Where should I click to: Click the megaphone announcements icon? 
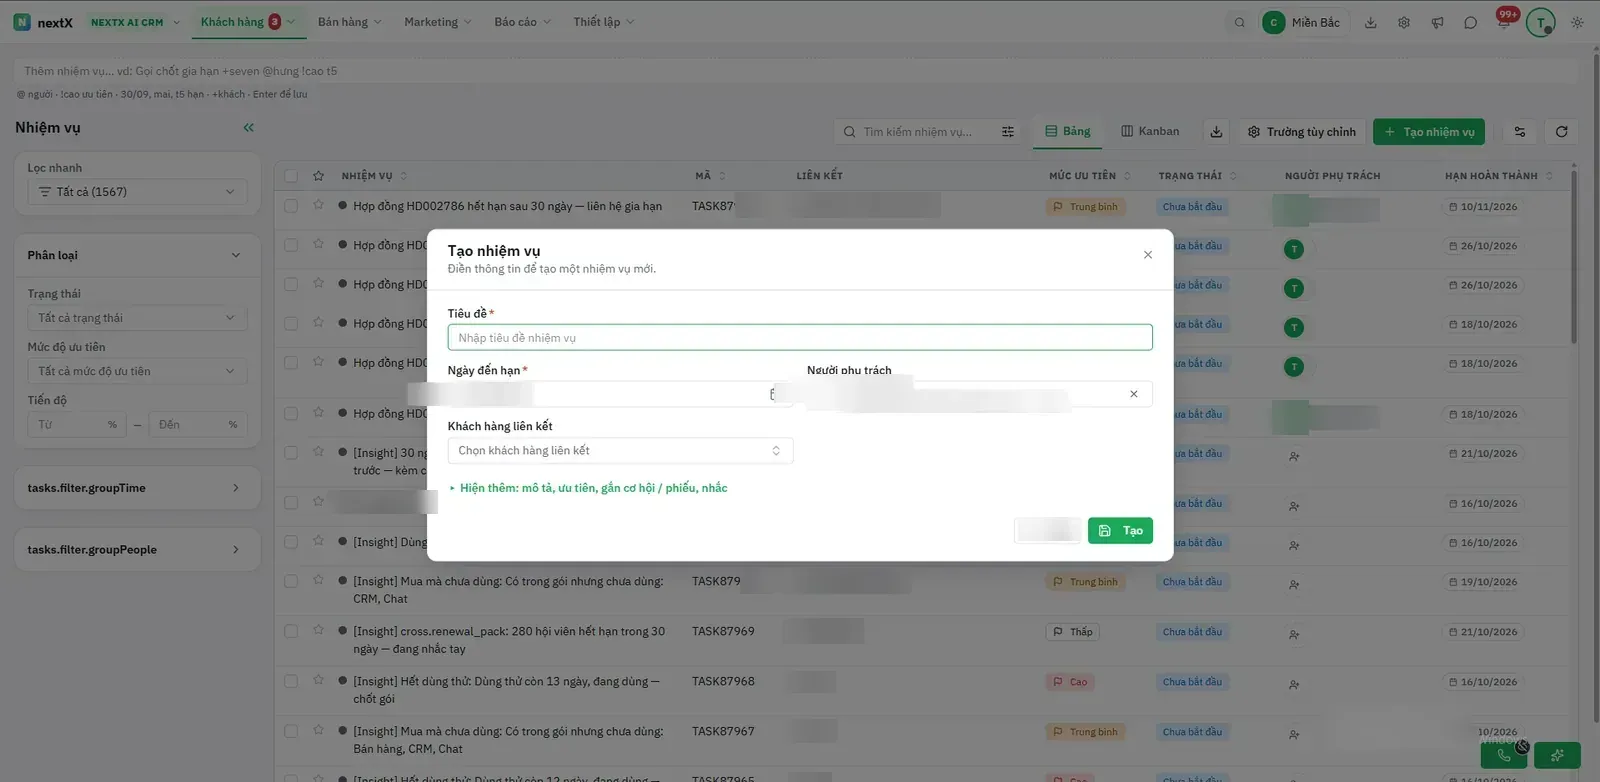point(1437,22)
